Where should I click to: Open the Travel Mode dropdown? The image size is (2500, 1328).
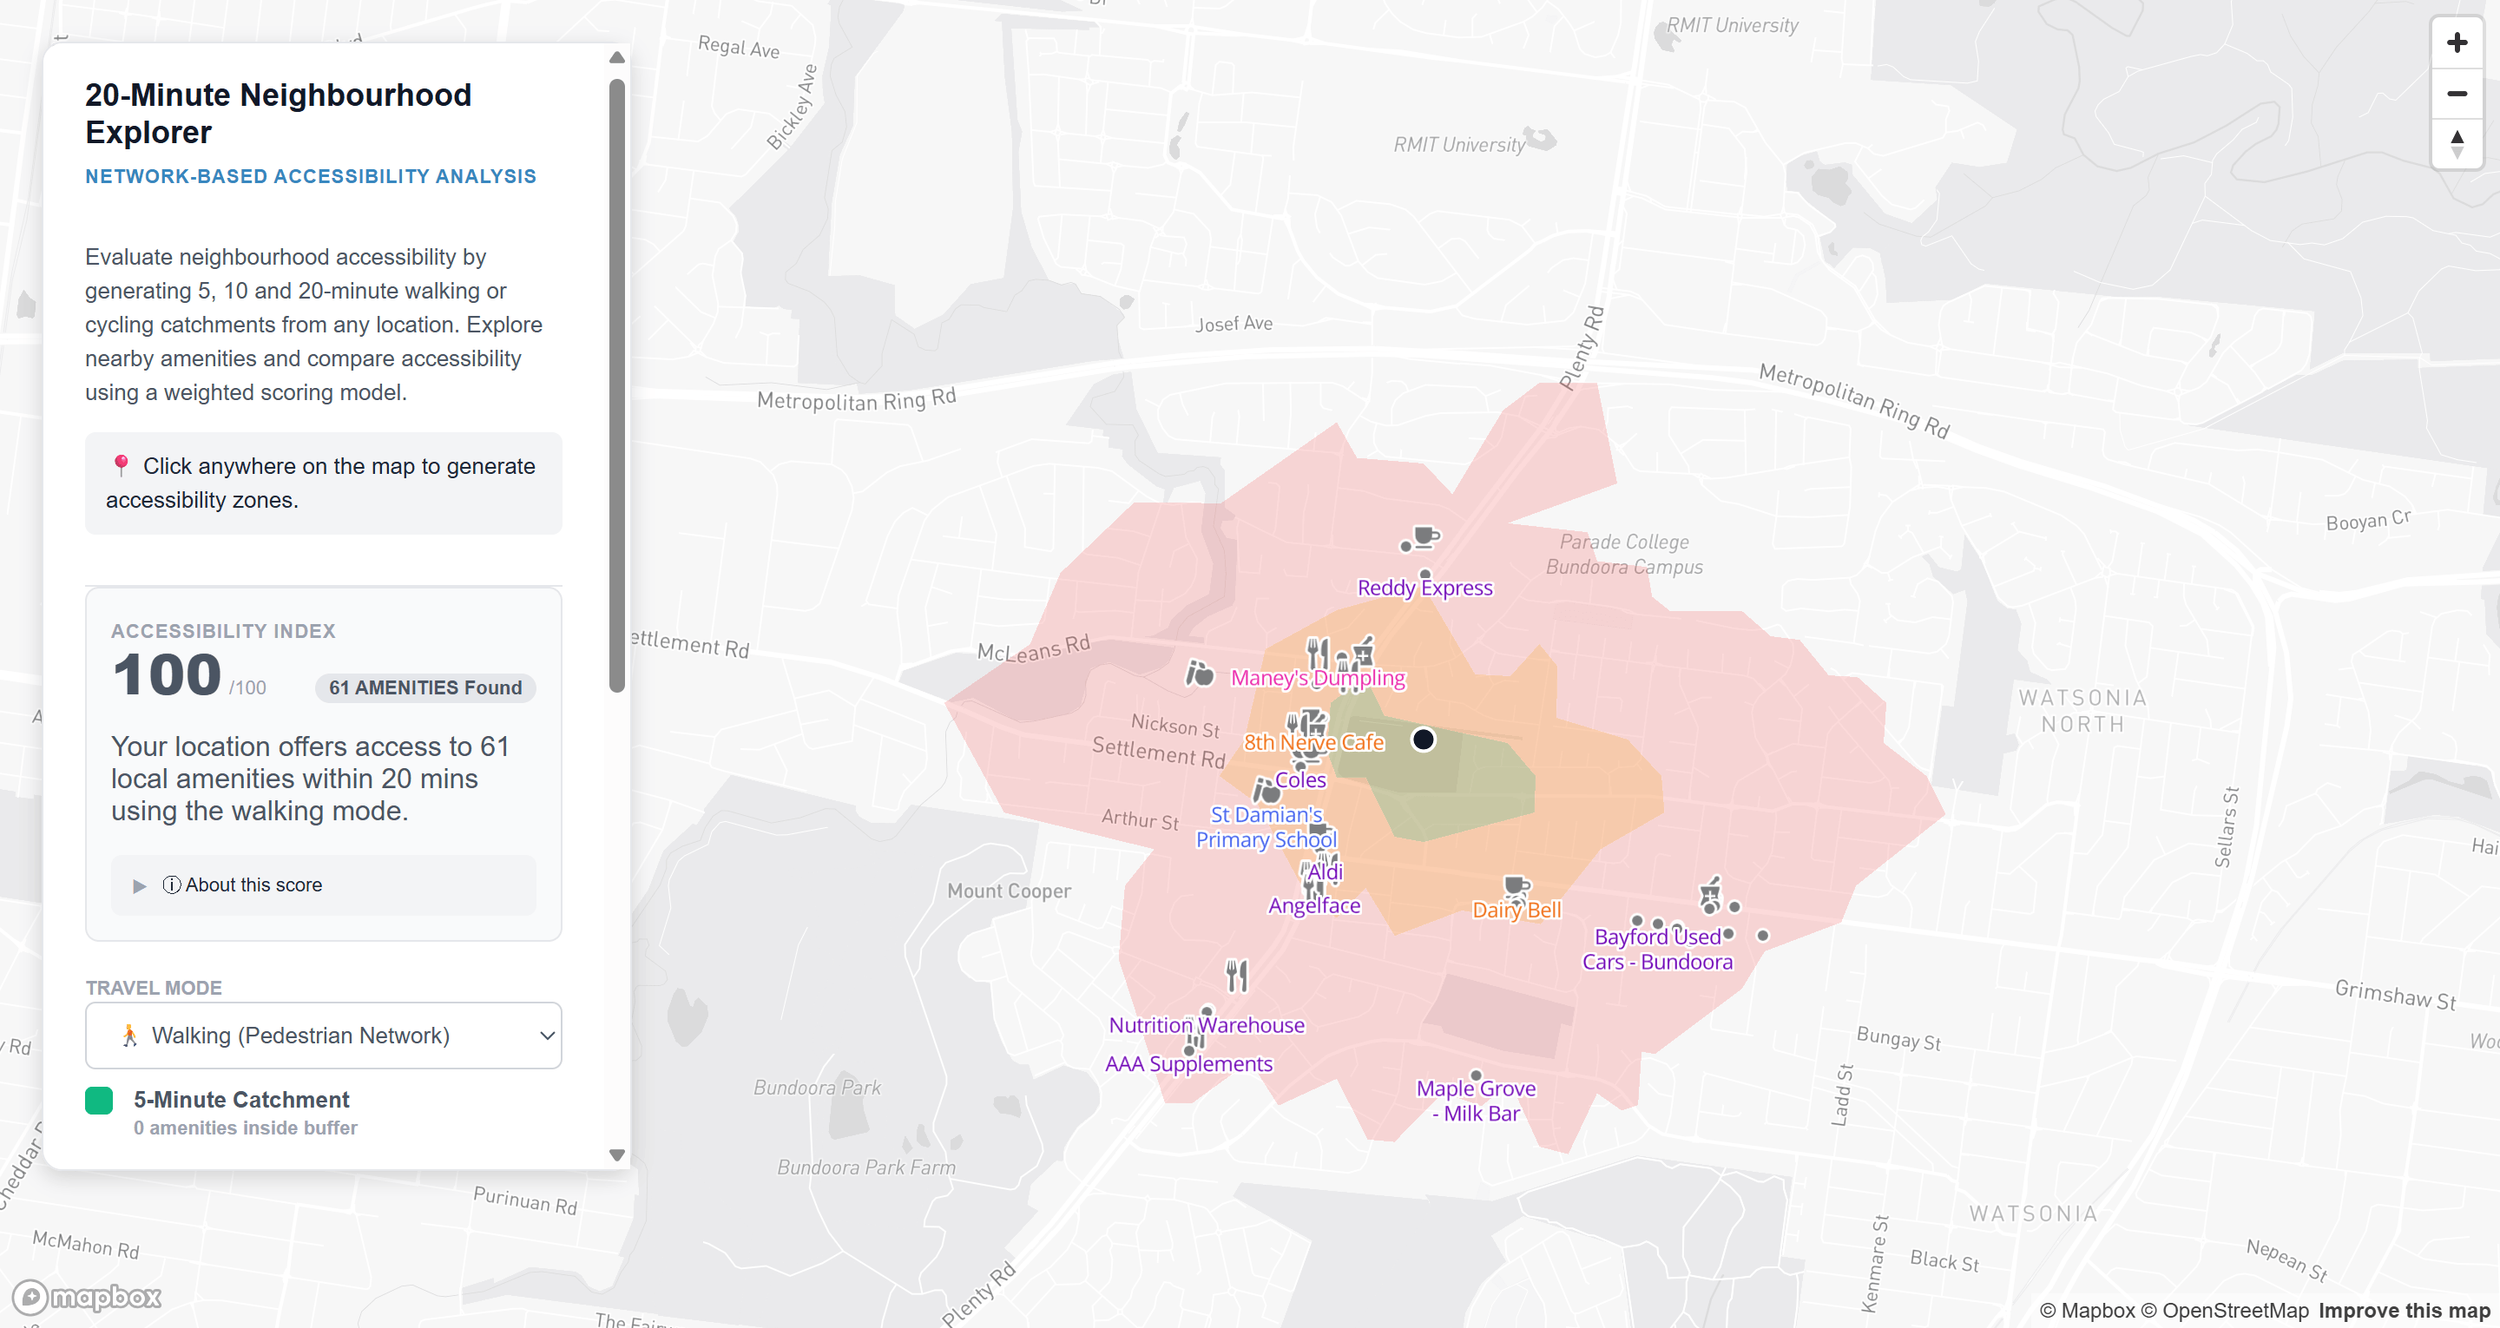(323, 1035)
